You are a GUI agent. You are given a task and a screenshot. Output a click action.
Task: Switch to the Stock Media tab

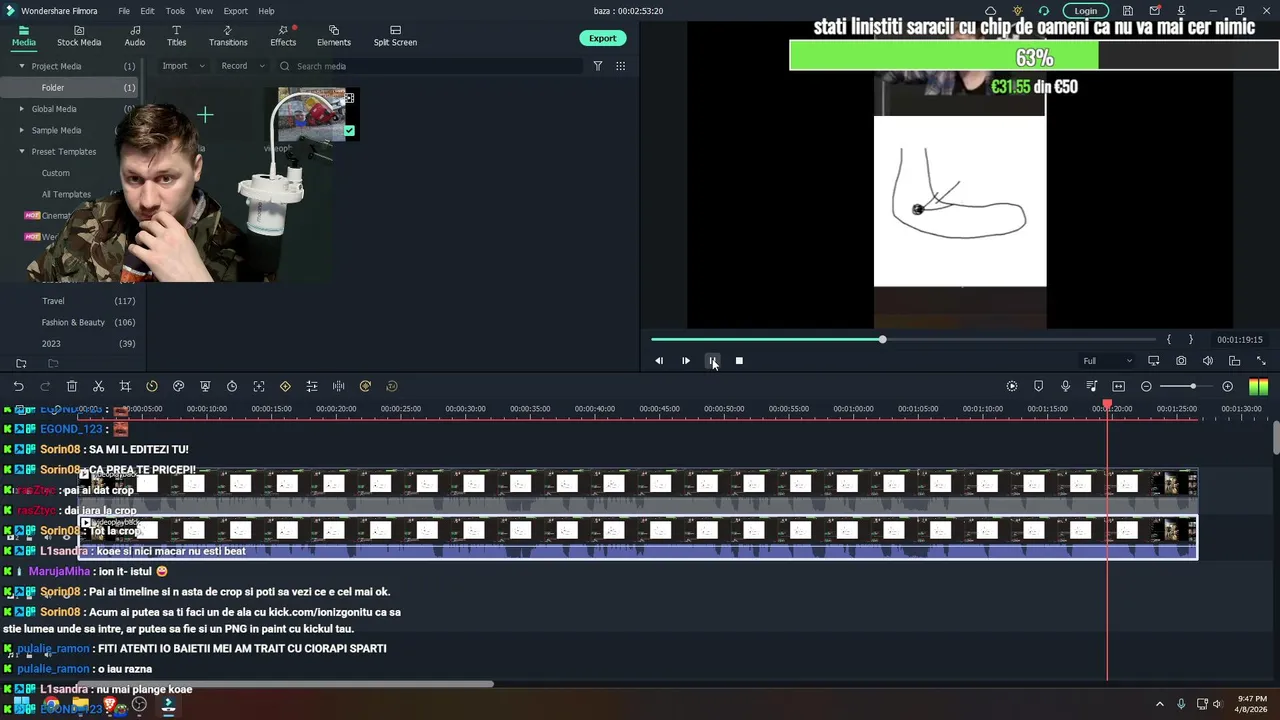click(x=79, y=36)
